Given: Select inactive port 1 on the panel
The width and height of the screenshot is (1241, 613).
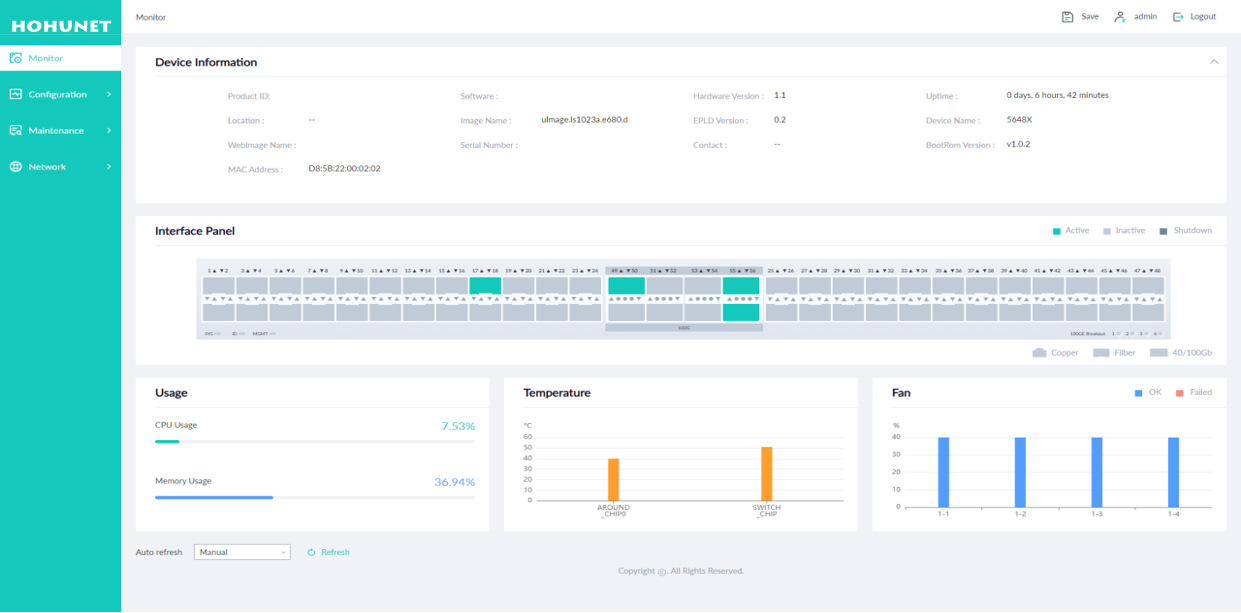Looking at the screenshot, I should (218, 286).
